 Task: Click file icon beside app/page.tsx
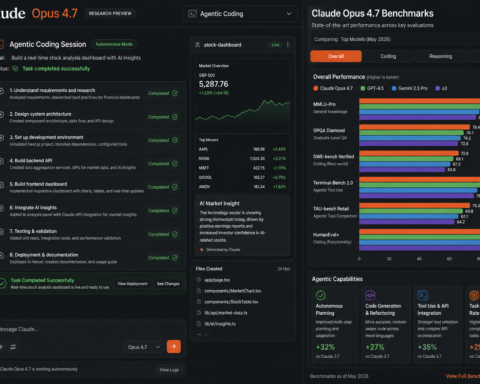click(199, 280)
